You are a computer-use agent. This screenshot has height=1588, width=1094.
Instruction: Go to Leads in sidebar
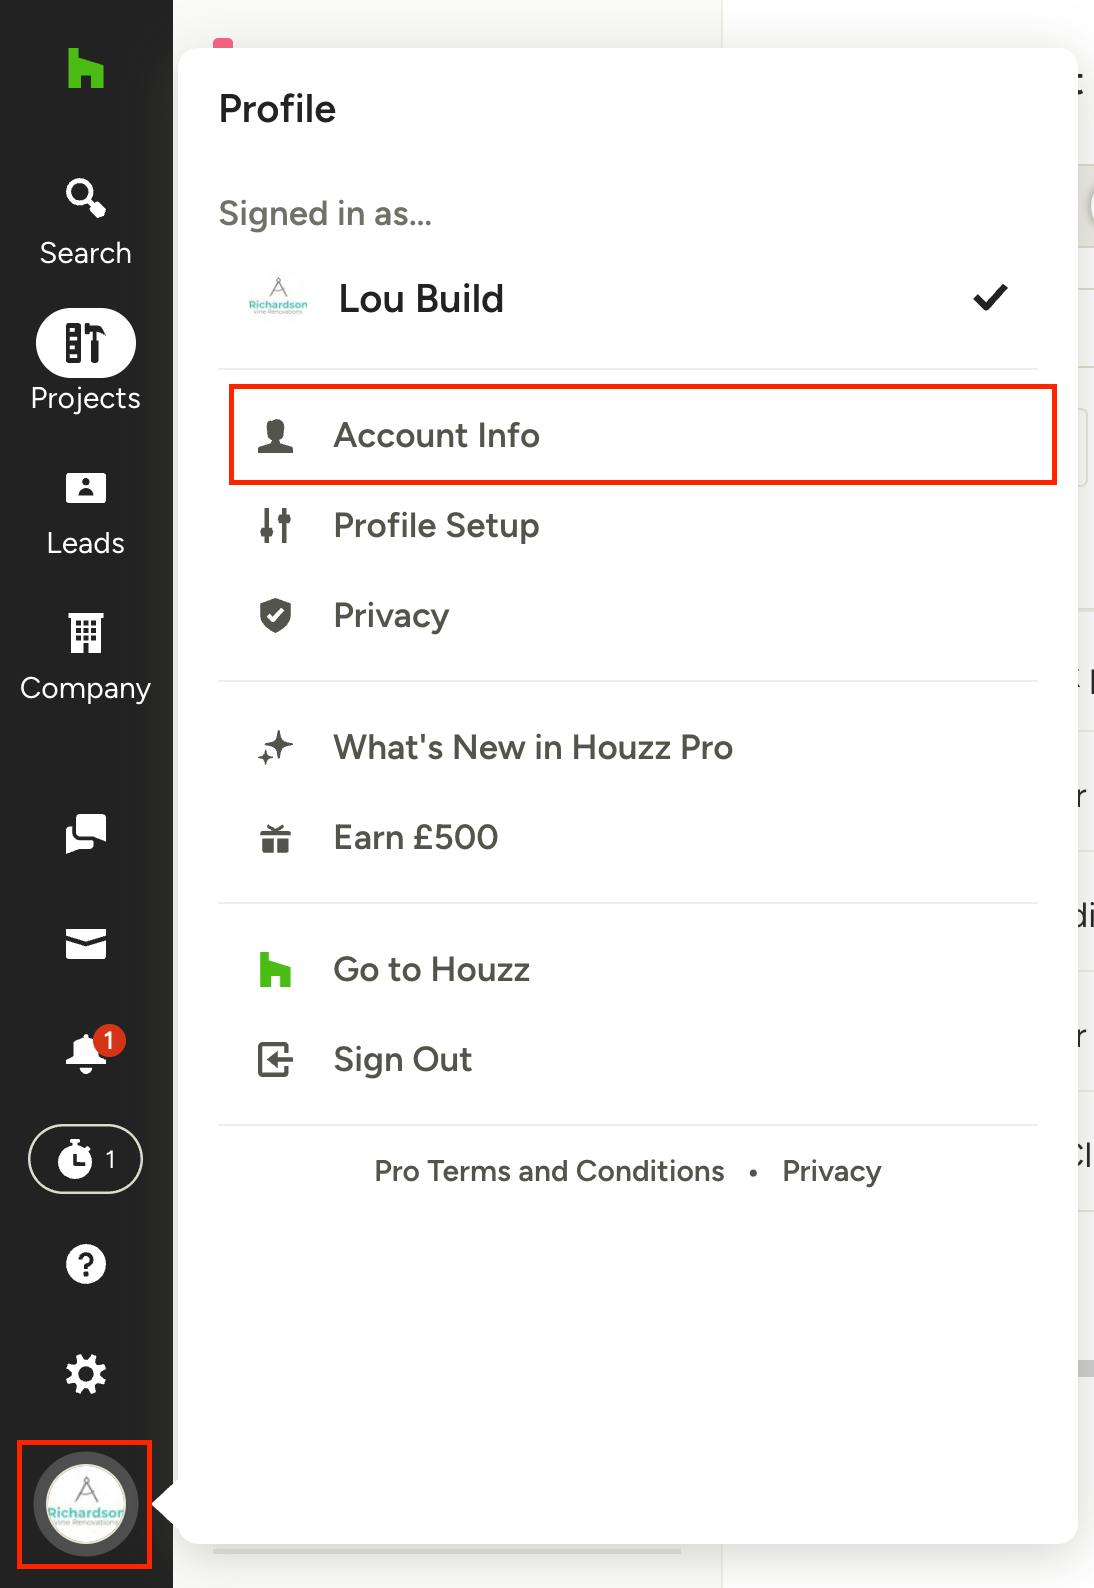click(x=86, y=514)
